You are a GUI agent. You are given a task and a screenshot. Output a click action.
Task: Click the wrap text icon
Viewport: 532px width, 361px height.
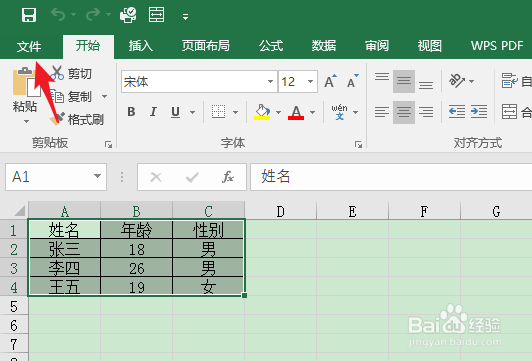pyautogui.click(x=510, y=81)
